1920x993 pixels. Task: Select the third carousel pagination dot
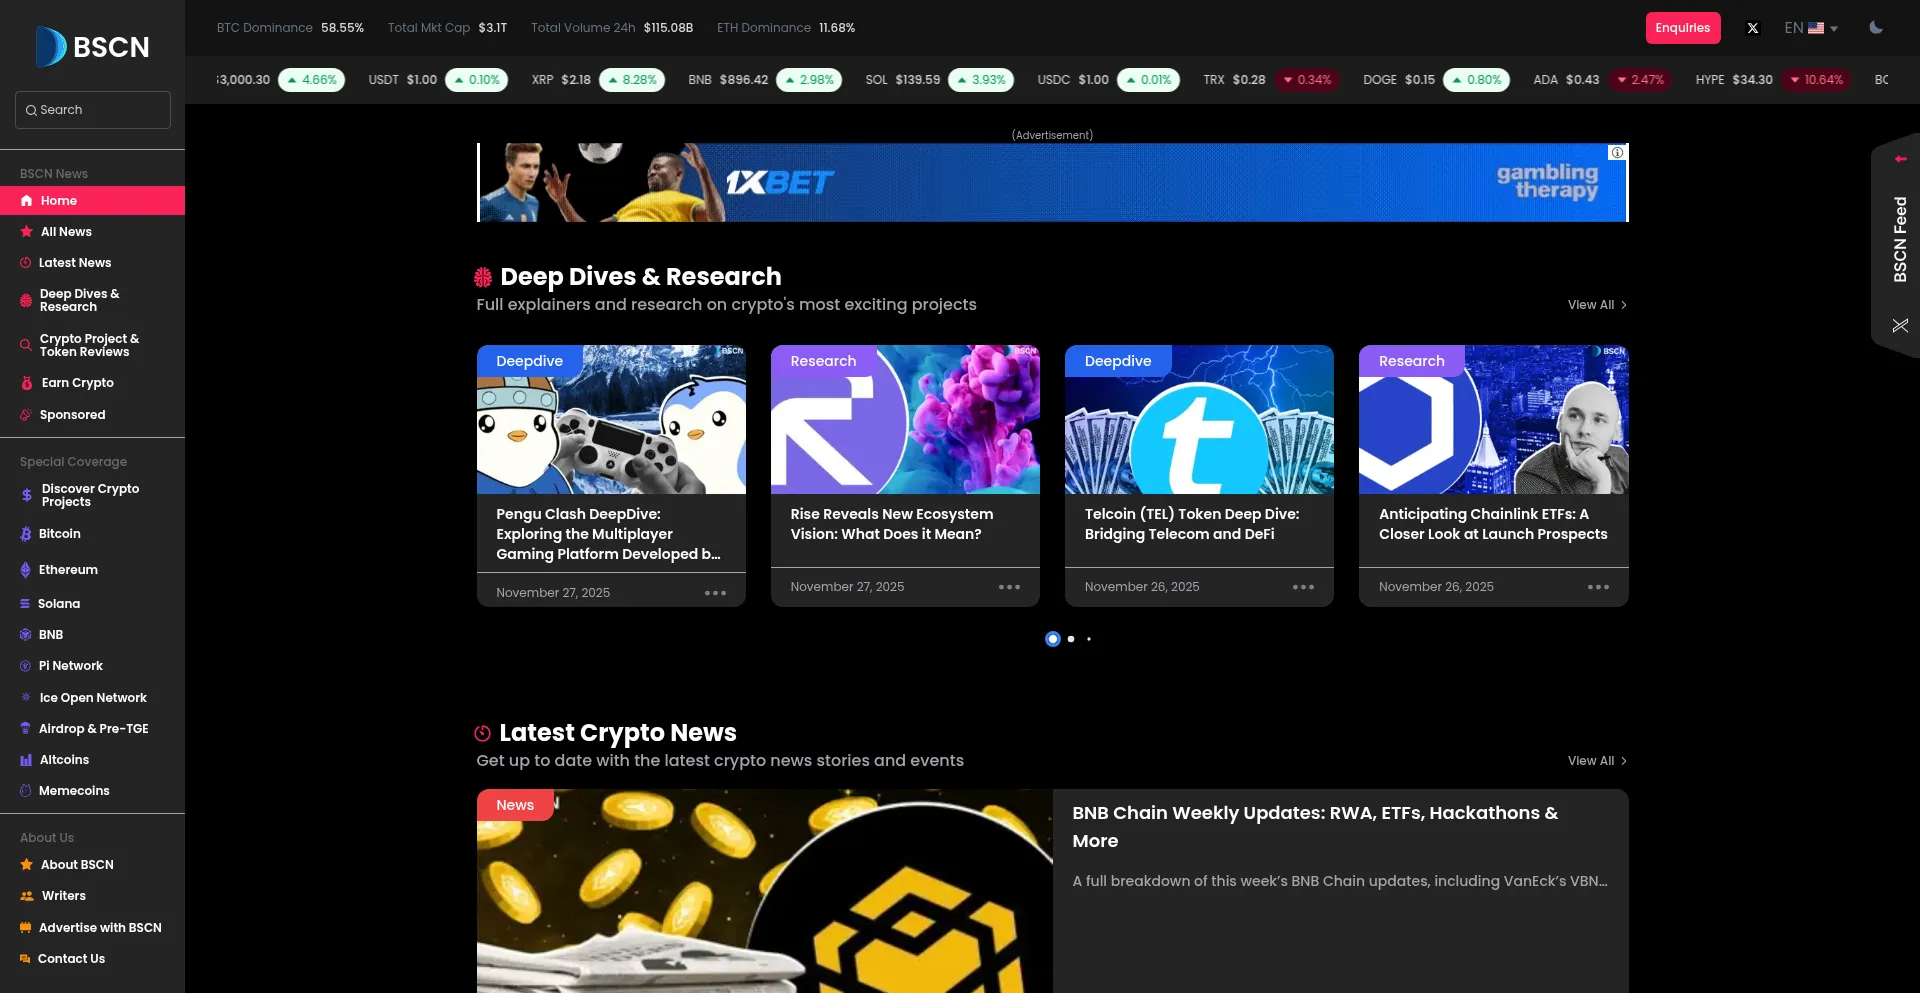[1089, 639]
